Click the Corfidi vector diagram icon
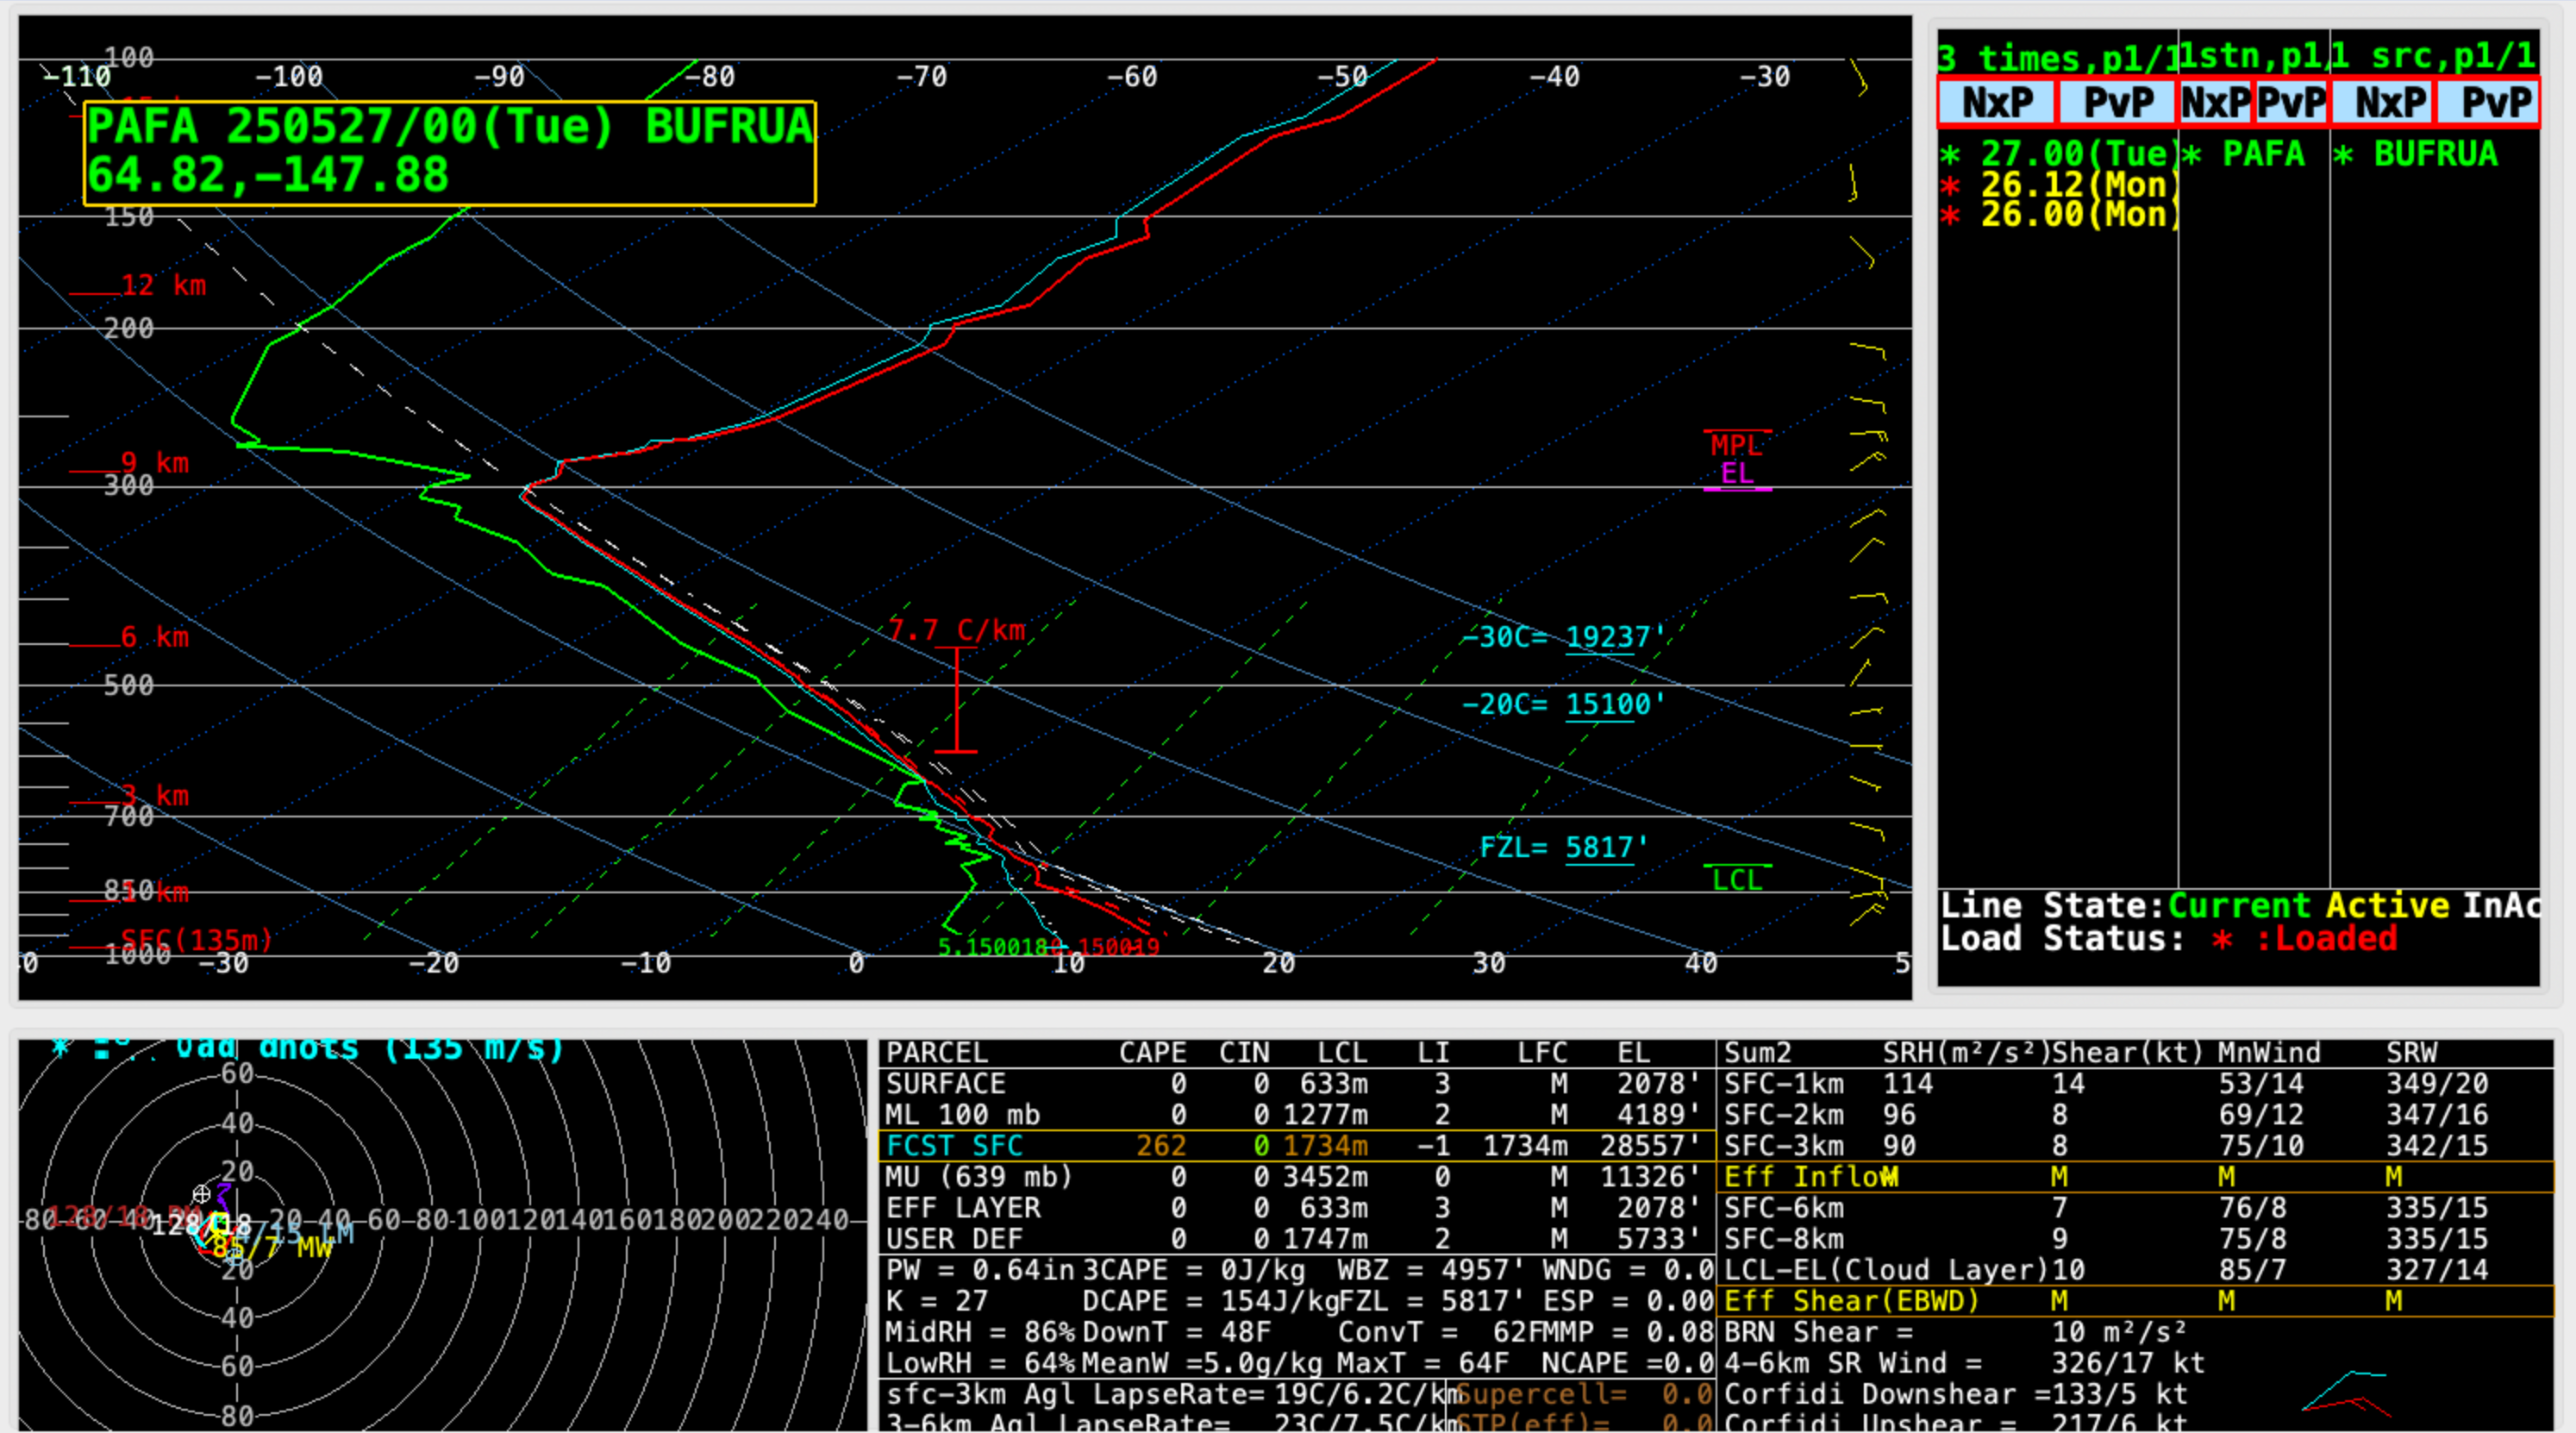The image size is (2576, 1433). click(x=2346, y=1393)
